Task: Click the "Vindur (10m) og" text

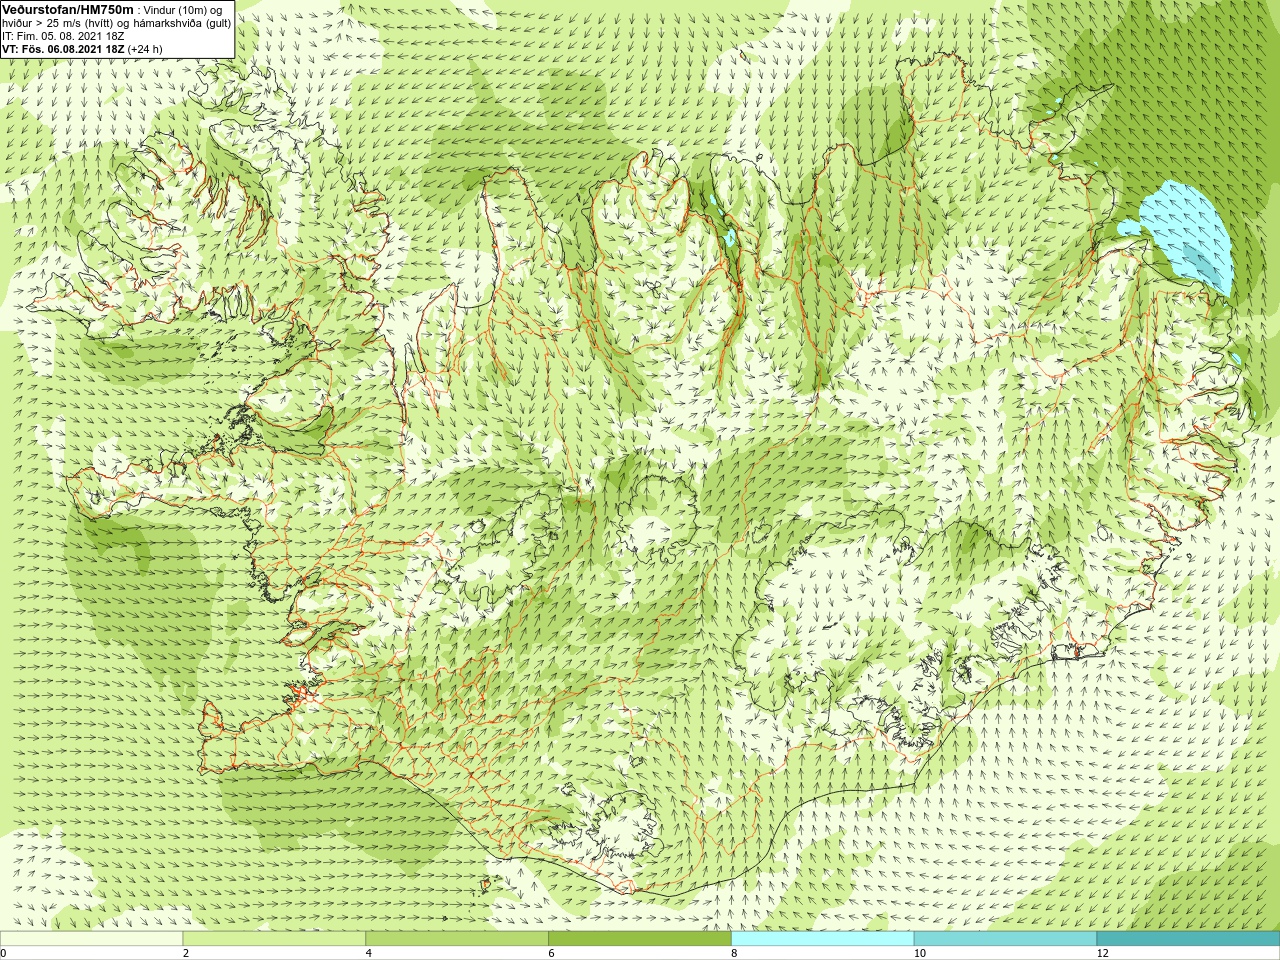Action: click(x=183, y=9)
